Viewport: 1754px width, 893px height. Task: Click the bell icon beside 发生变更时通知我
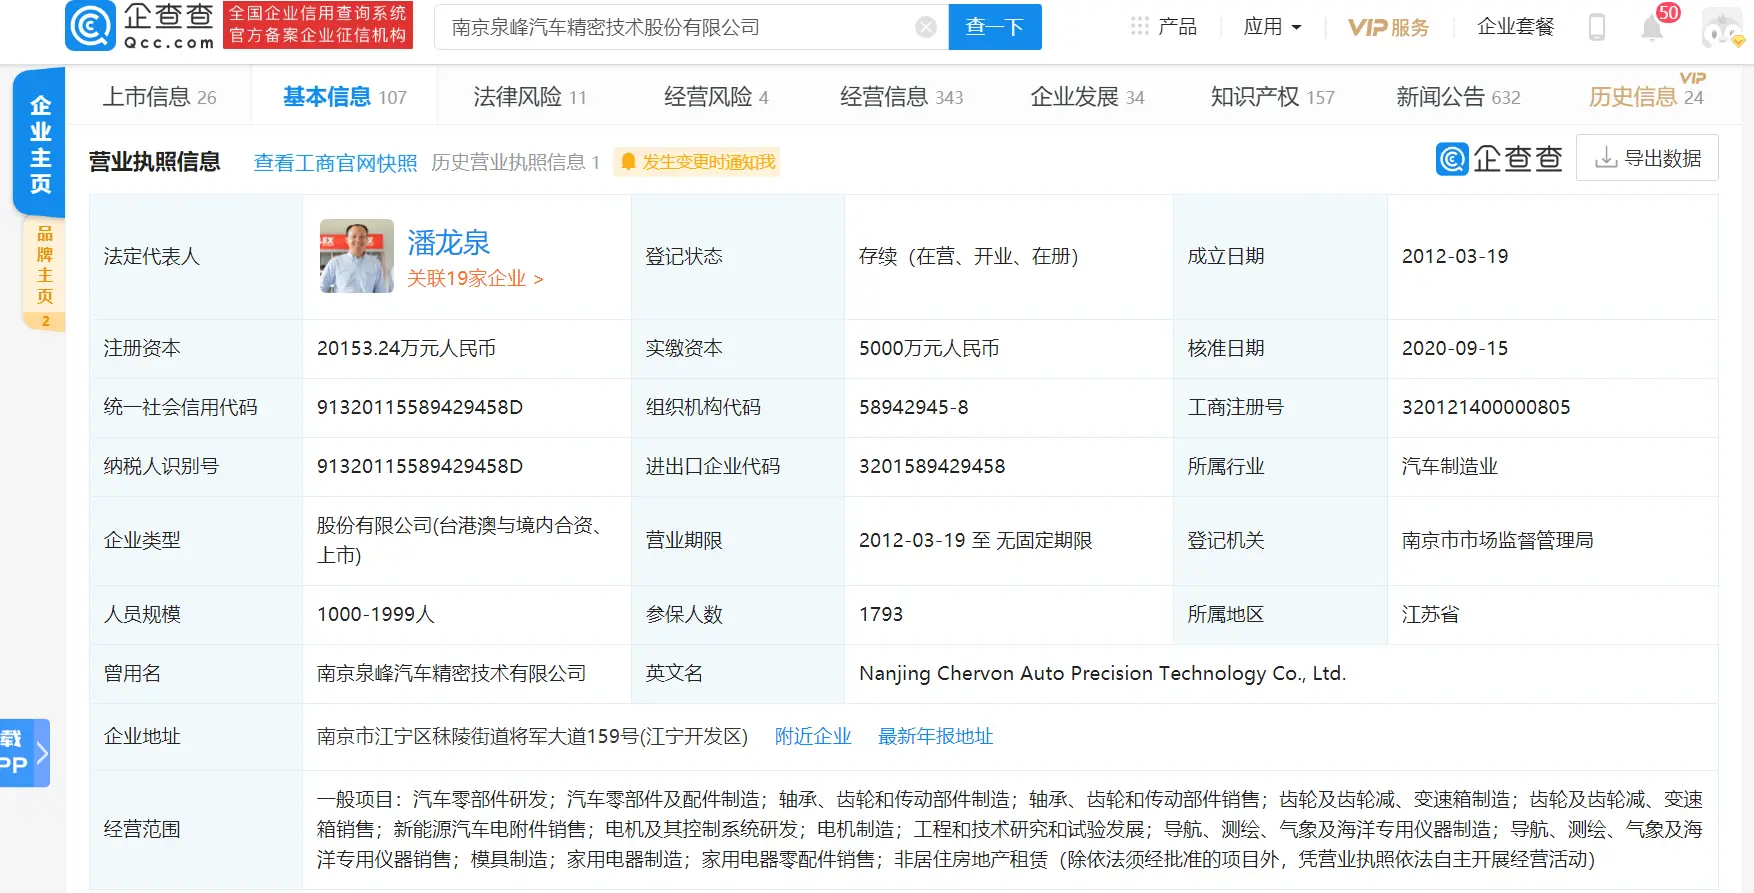[628, 162]
